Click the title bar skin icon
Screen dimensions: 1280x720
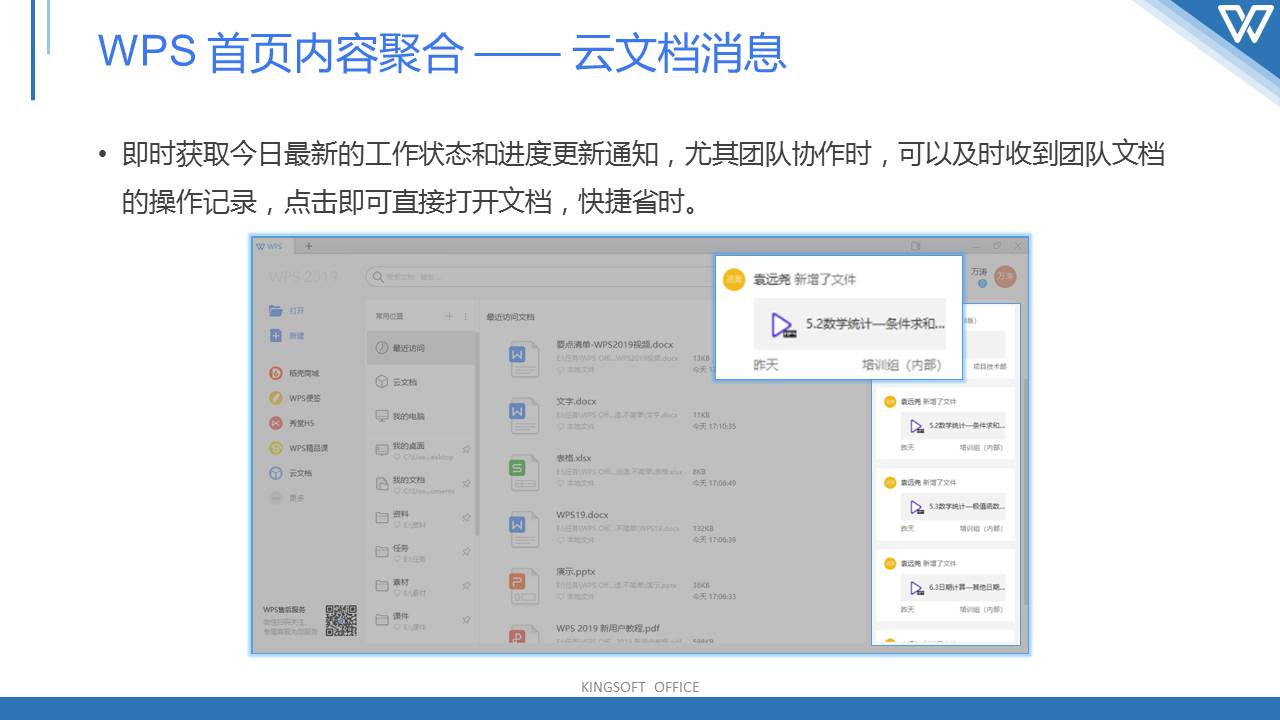pyautogui.click(x=915, y=246)
